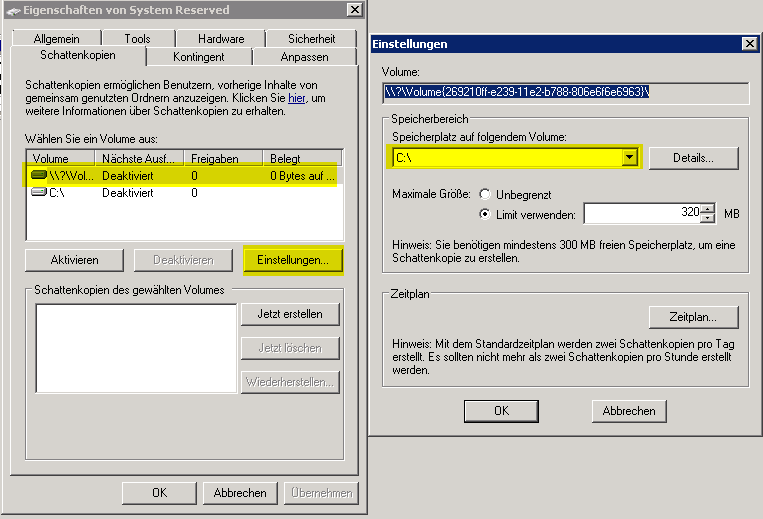Open the Speicherplatz volume dropdown arrow
Viewport: 763px width, 519px height.
point(630,157)
